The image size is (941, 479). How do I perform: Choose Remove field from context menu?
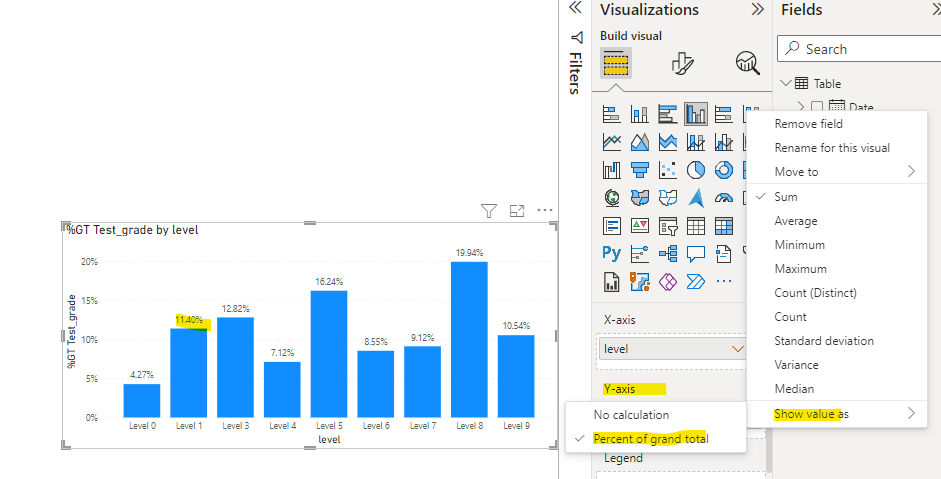pos(836,124)
